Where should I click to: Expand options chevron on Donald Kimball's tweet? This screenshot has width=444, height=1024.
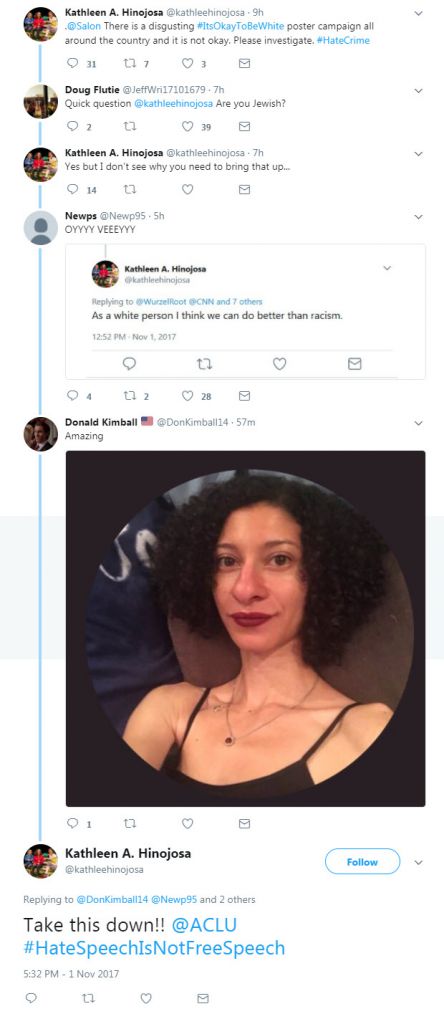(x=419, y=423)
